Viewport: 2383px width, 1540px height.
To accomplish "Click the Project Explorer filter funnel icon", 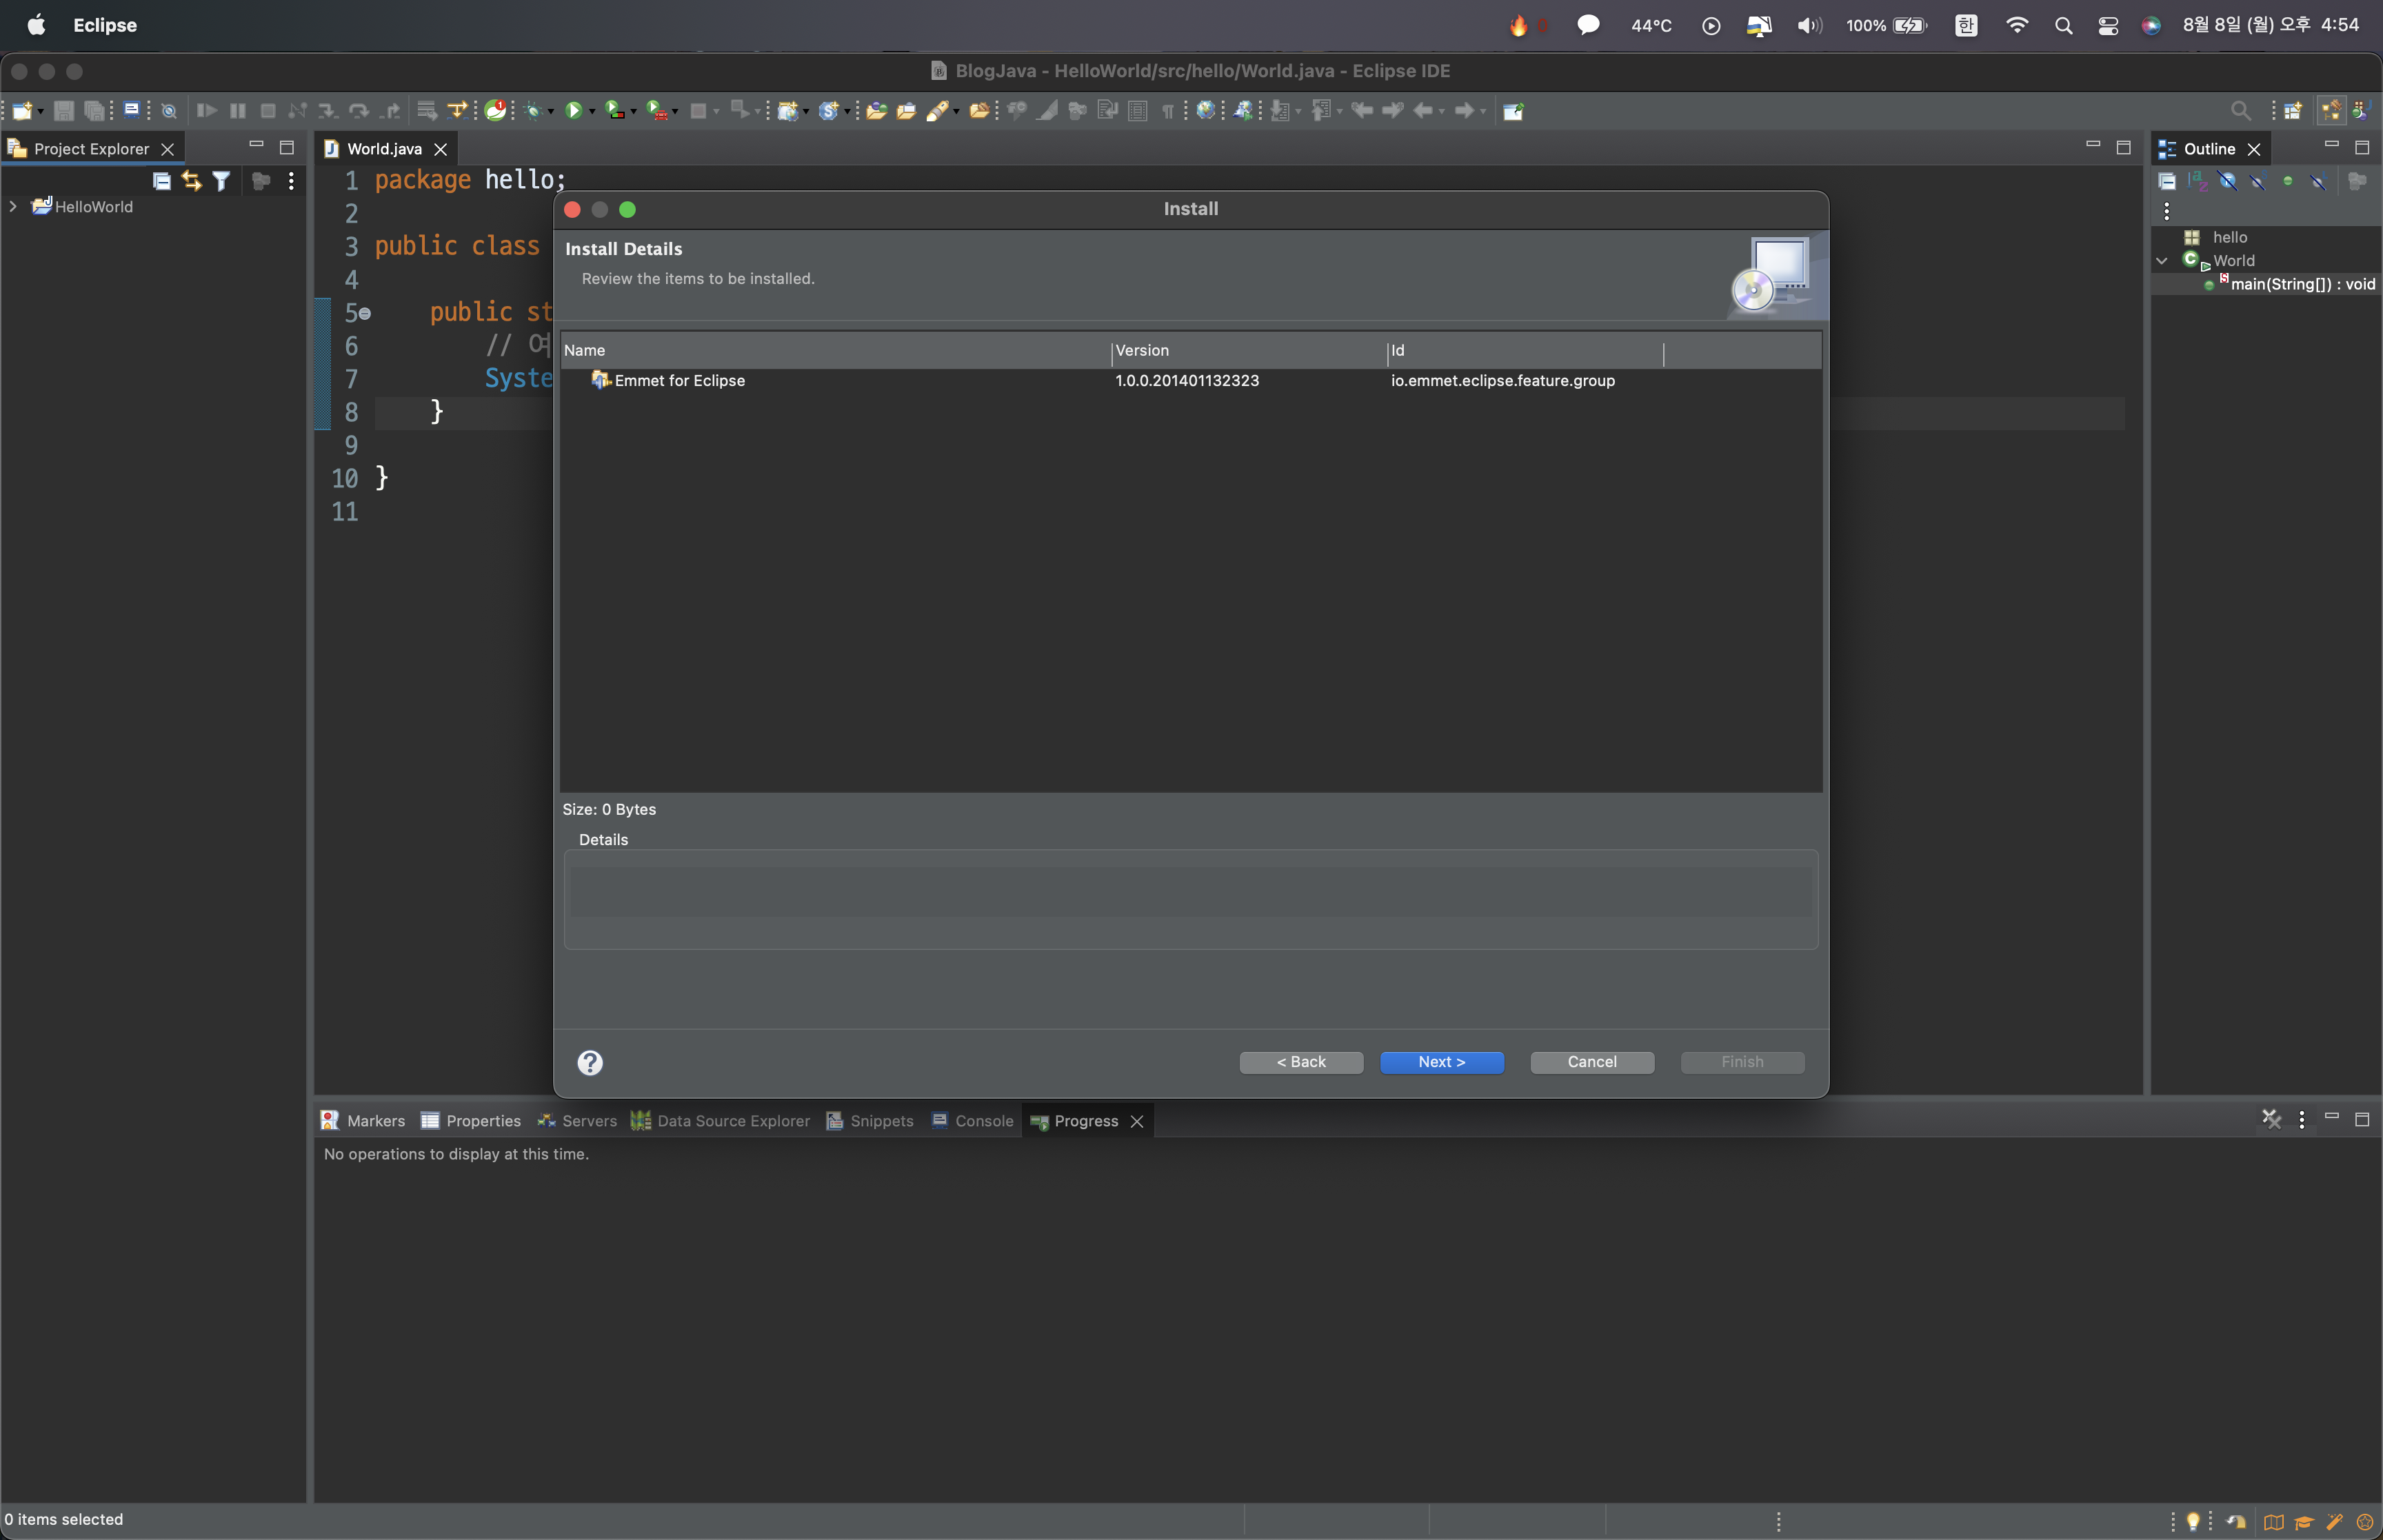I will pyautogui.click(x=221, y=181).
